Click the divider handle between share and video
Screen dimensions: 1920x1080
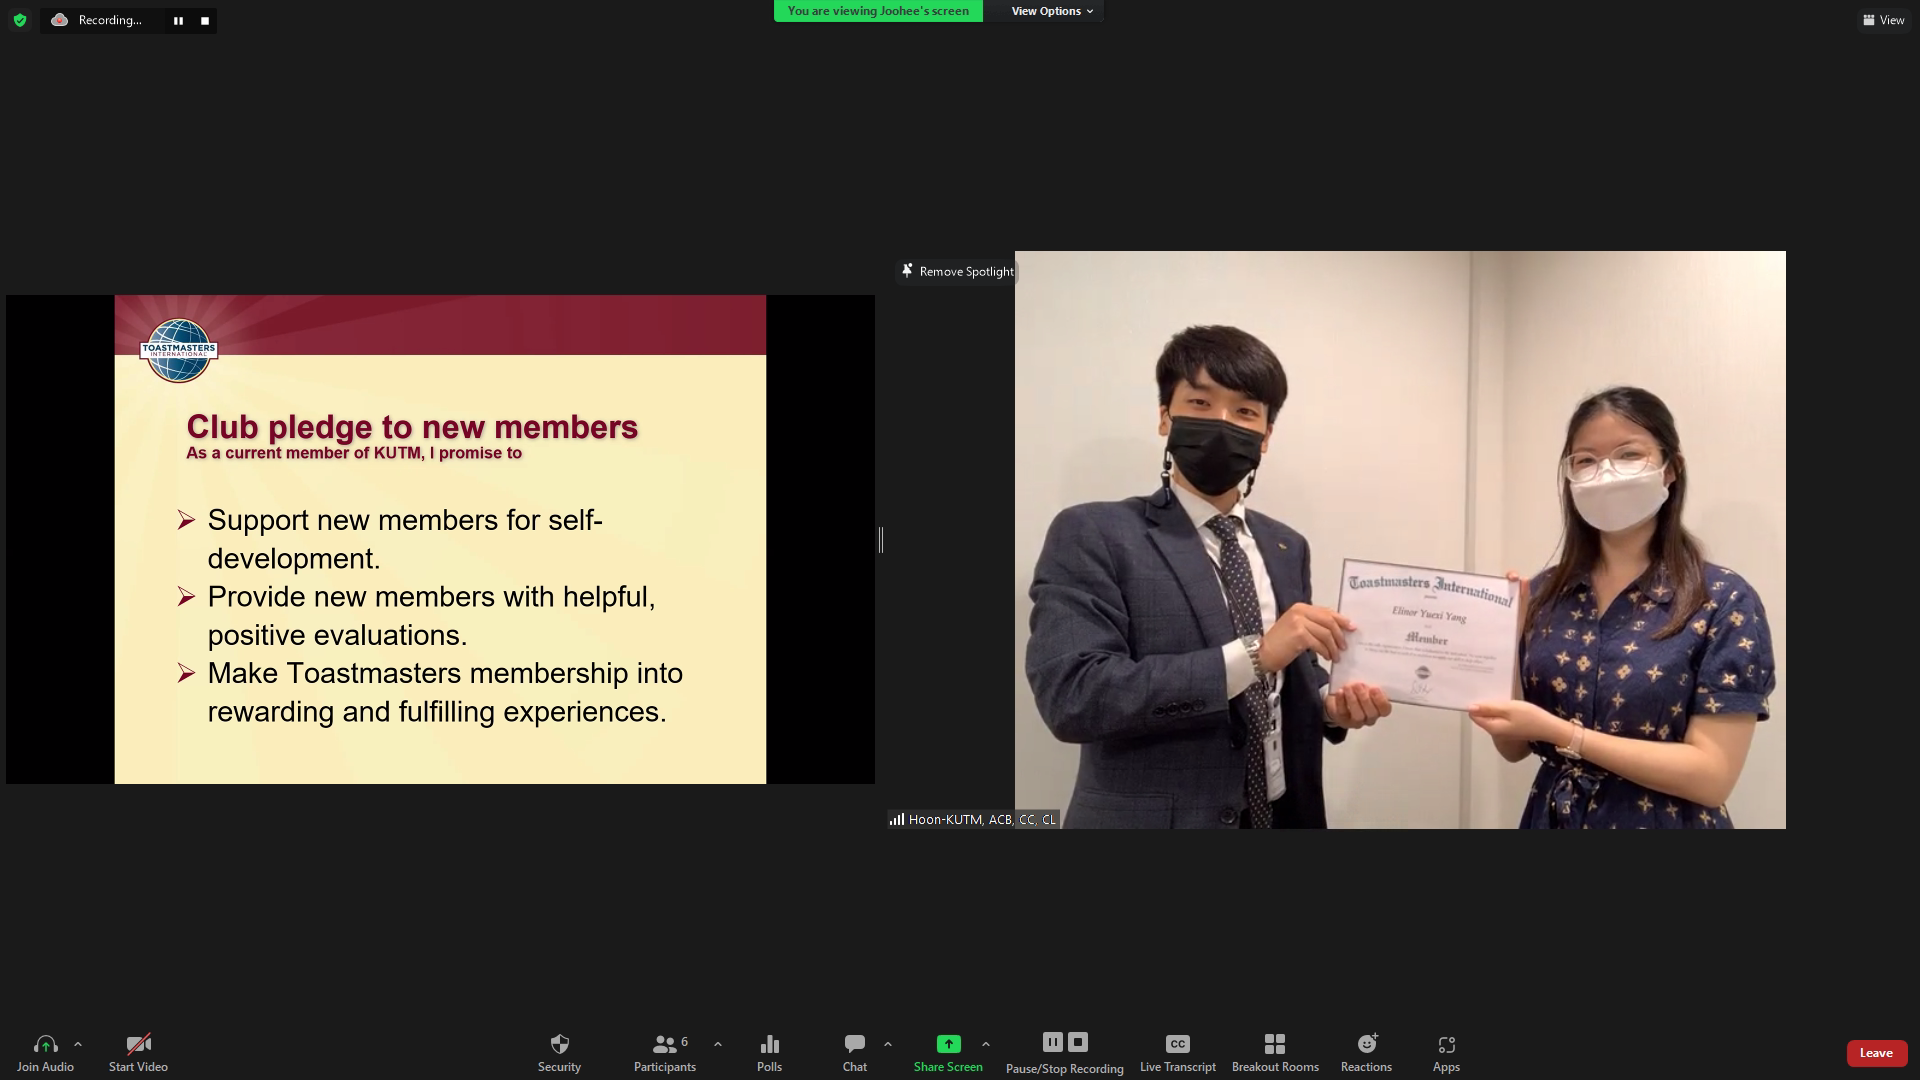pos(881,540)
